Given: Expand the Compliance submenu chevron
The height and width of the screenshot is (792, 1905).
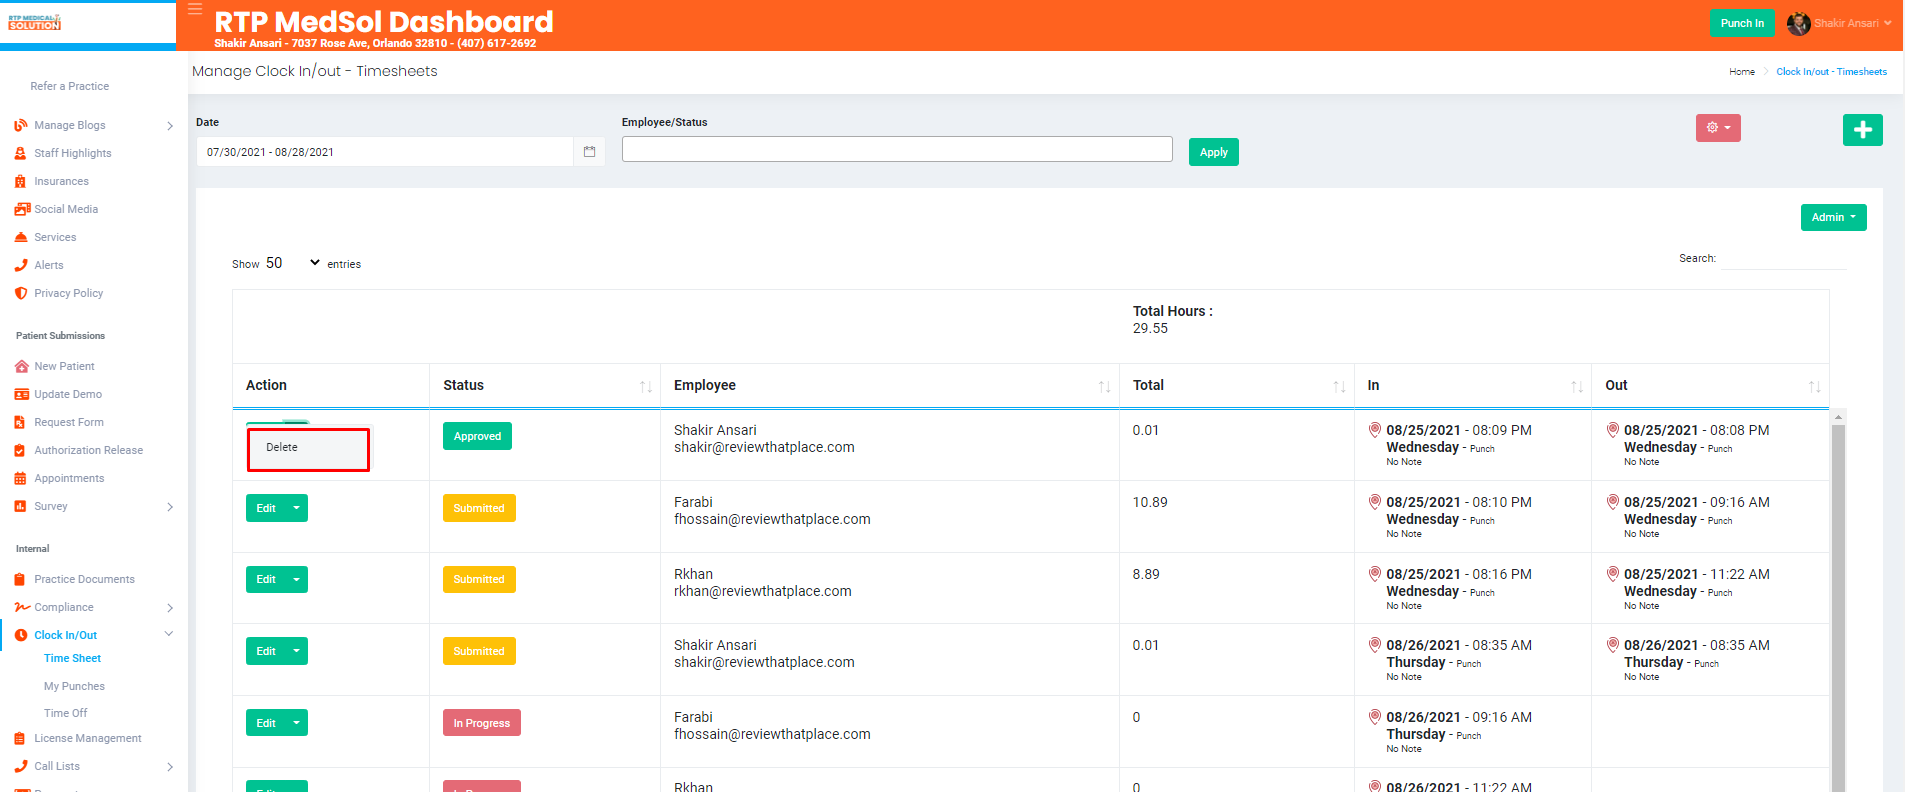Looking at the screenshot, I should (170, 608).
